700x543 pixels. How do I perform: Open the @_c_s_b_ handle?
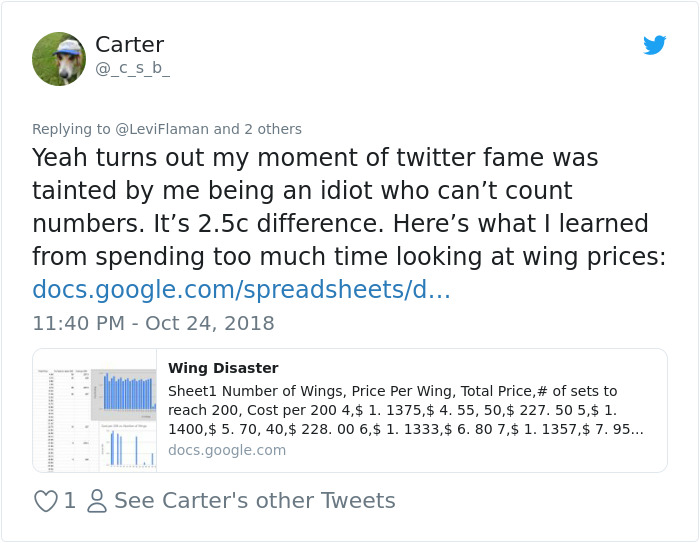pyautogui.click(x=132, y=69)
